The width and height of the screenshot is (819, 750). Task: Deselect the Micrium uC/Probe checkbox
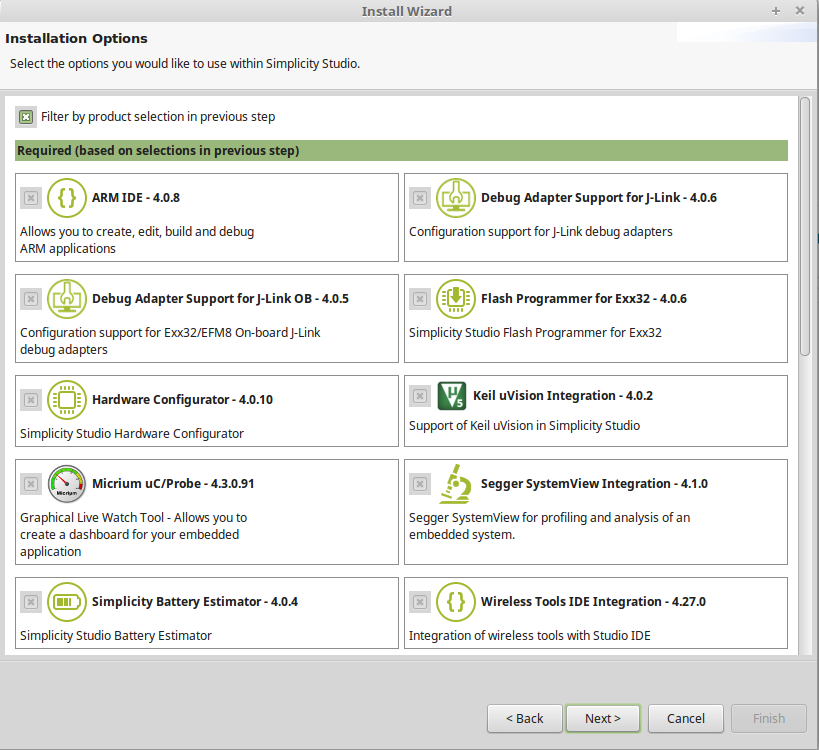[x=30, y=483]
